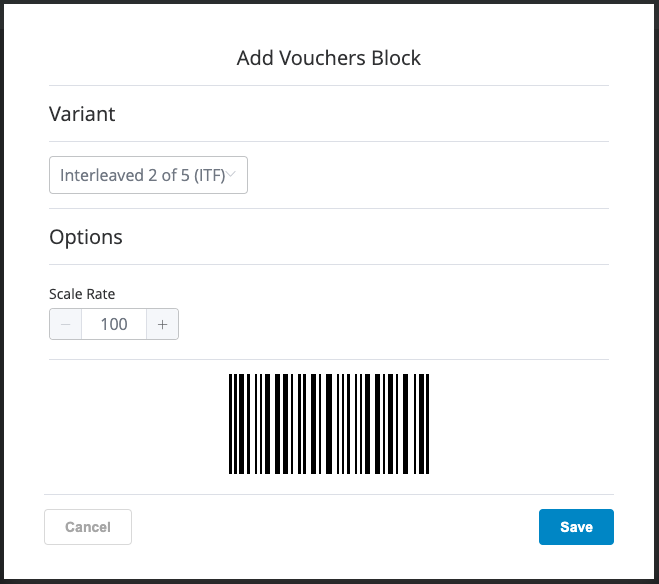Decrease the Scale Rate value by one step

click(x=66, y=324)
